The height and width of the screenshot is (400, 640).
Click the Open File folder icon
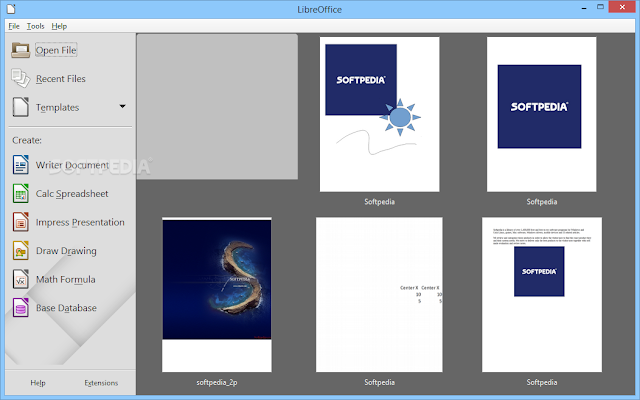[20, 50]
